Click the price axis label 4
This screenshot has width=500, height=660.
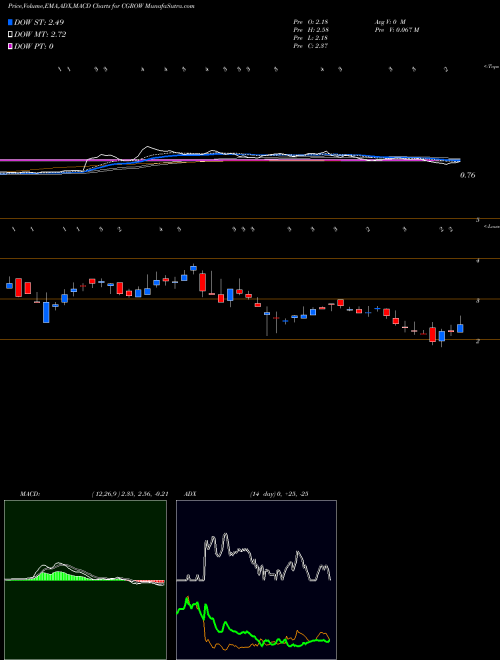point(478,261)
